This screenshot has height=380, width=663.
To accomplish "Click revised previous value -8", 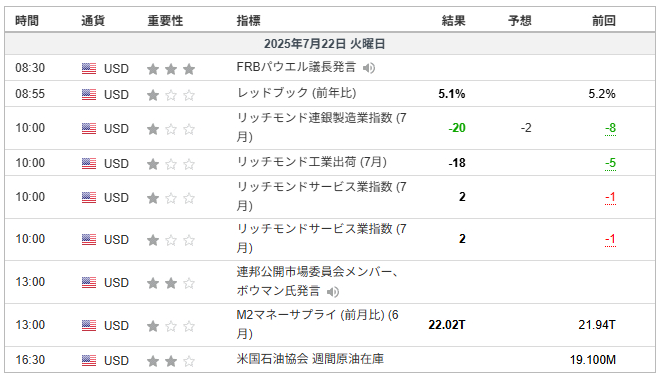I will click(x=610, y=128).
